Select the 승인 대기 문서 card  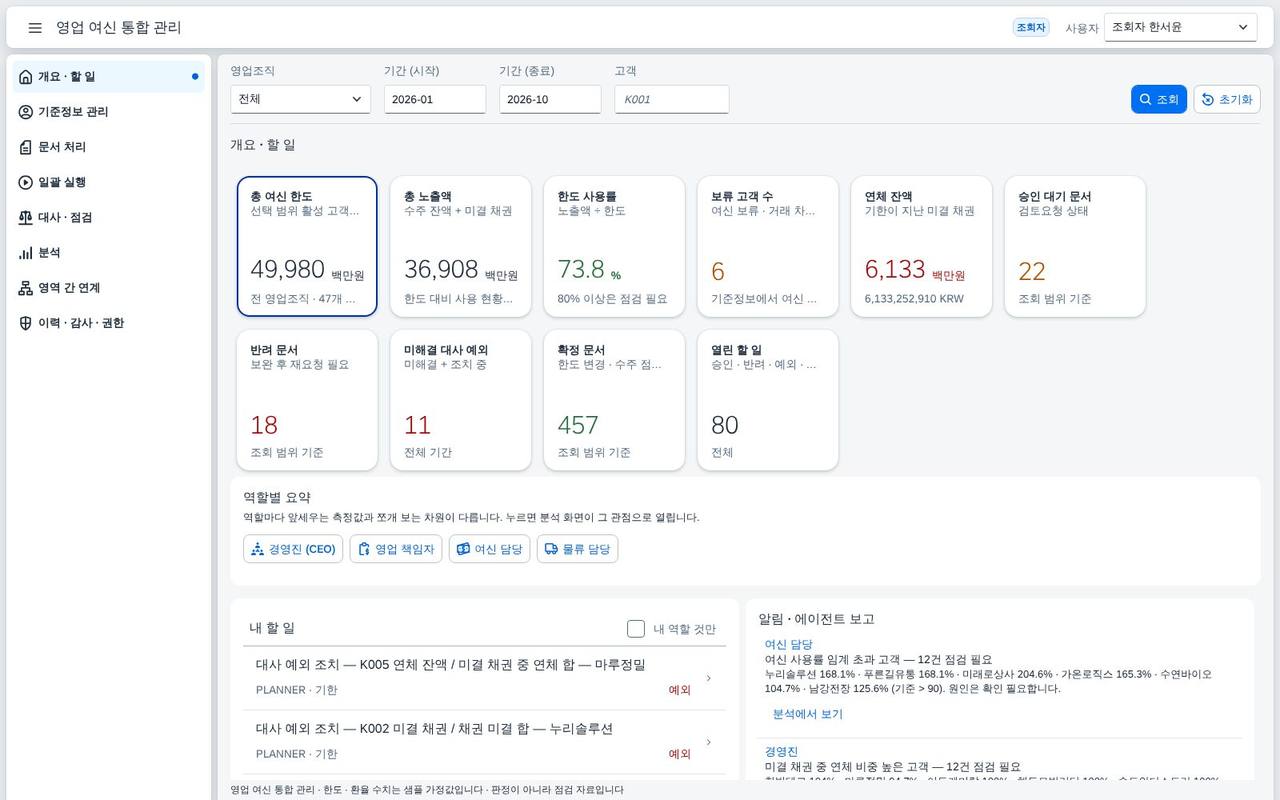[x=1075, y=247]
